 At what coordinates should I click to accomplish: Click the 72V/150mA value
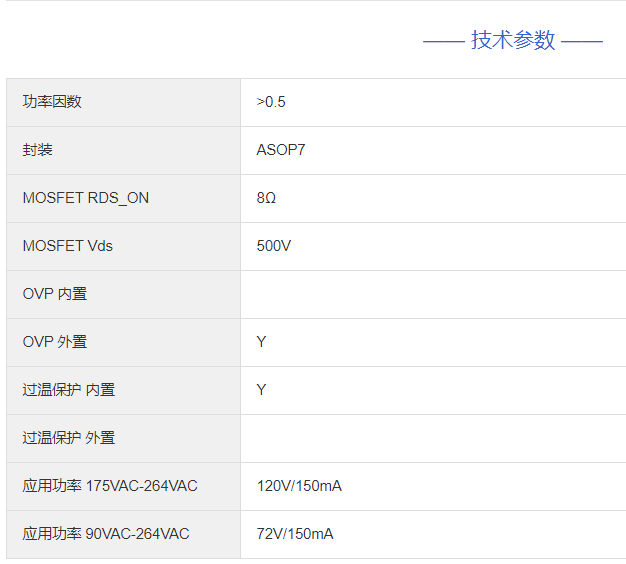click(x=295, y=534)
